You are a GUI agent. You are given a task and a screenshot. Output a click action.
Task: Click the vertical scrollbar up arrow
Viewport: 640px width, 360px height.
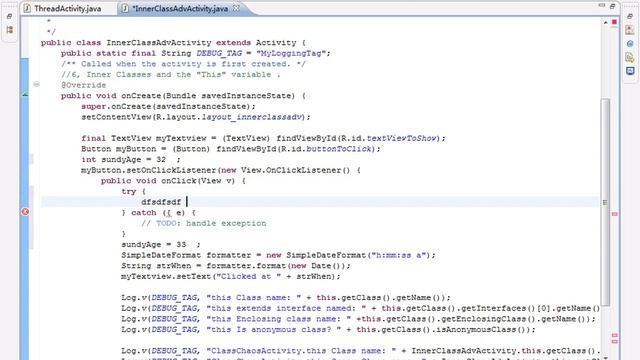[605, 22]
